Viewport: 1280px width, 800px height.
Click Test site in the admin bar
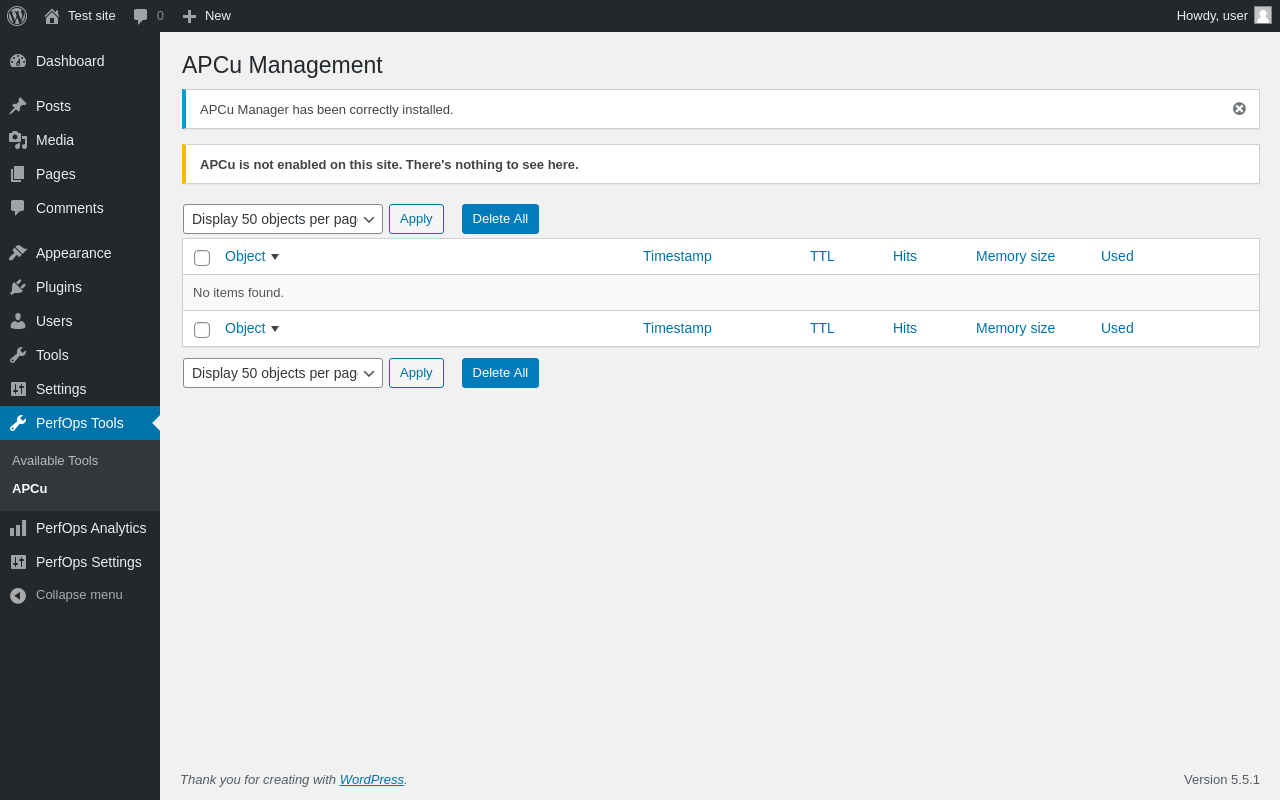(92, 16)
